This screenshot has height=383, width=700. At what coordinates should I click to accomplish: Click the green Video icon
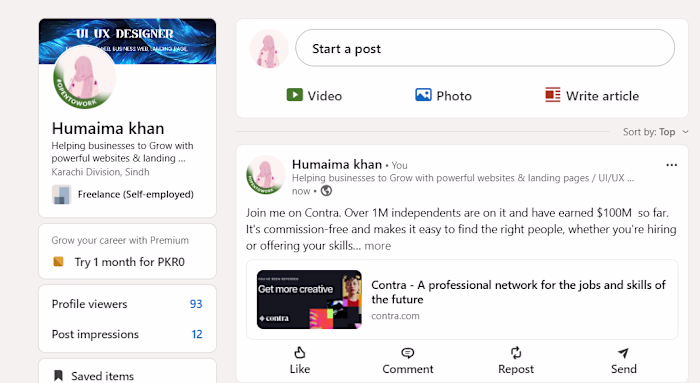[x=294, y=95]
